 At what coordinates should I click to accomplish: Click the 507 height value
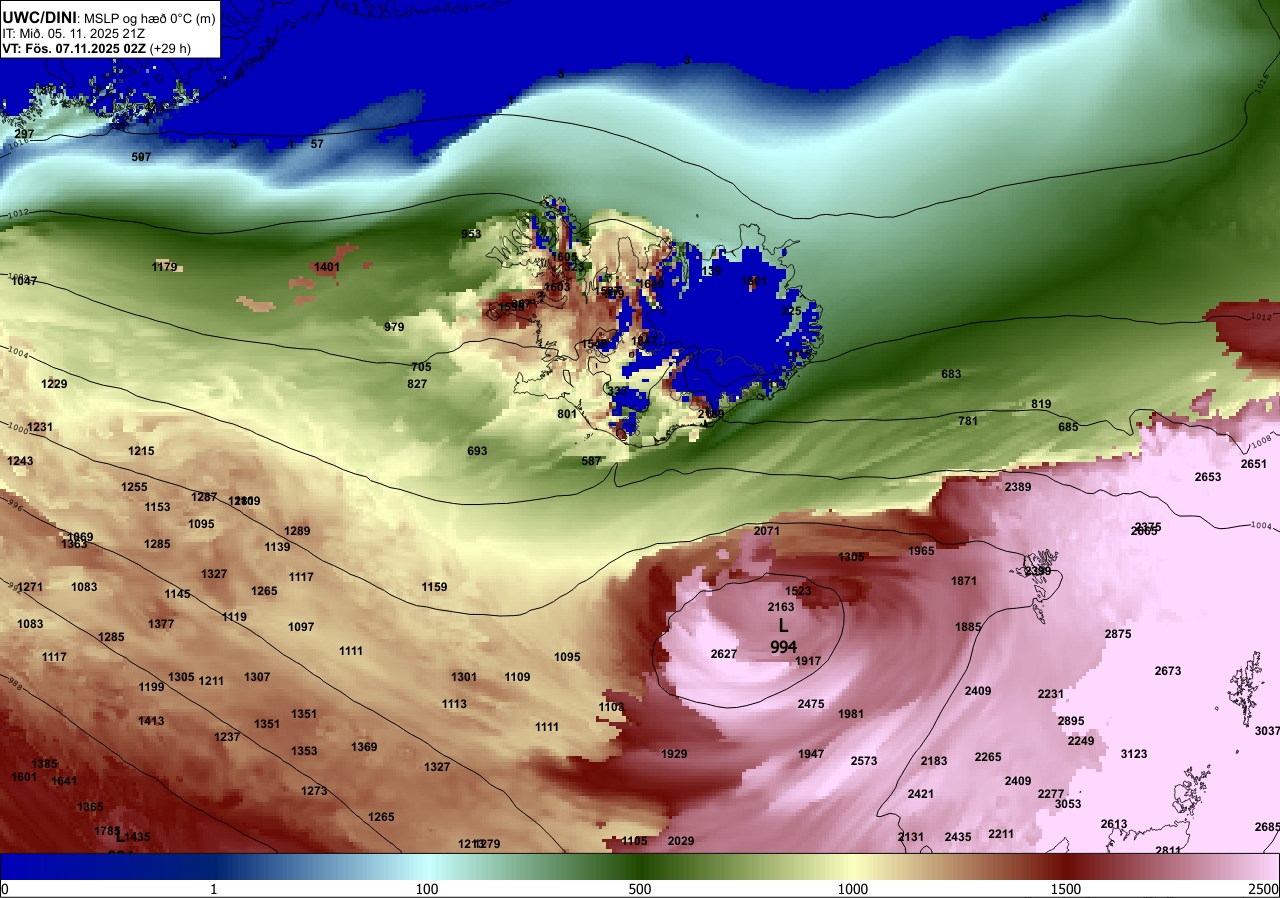pyautogui.click(x=141, y=157)
